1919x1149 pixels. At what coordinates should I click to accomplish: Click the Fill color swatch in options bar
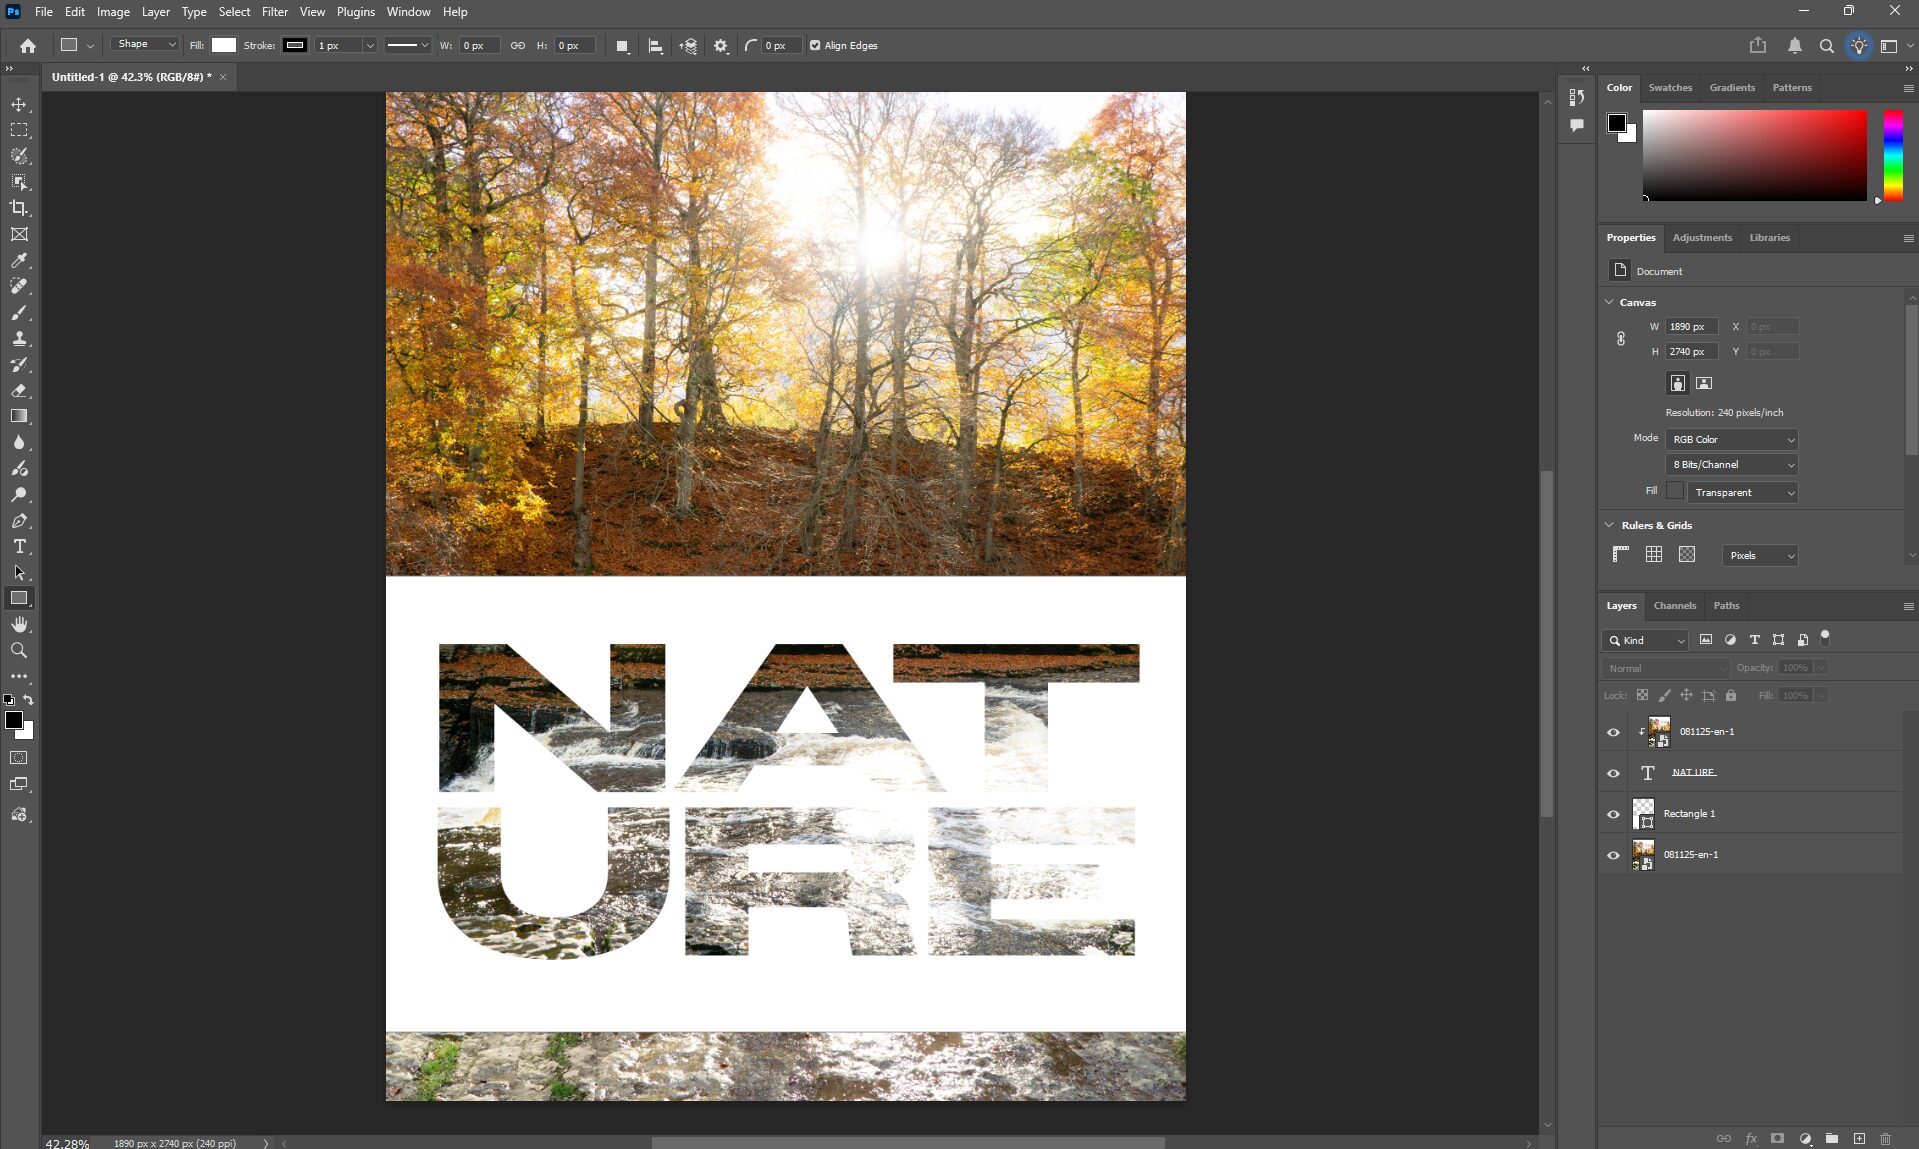[224, 46]
